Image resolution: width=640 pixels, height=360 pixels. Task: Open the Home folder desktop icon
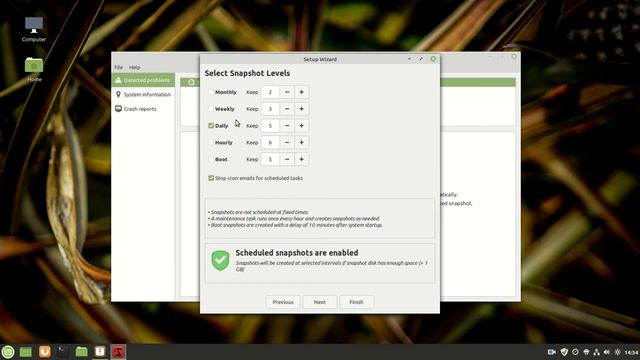click(x=34, y=69)
